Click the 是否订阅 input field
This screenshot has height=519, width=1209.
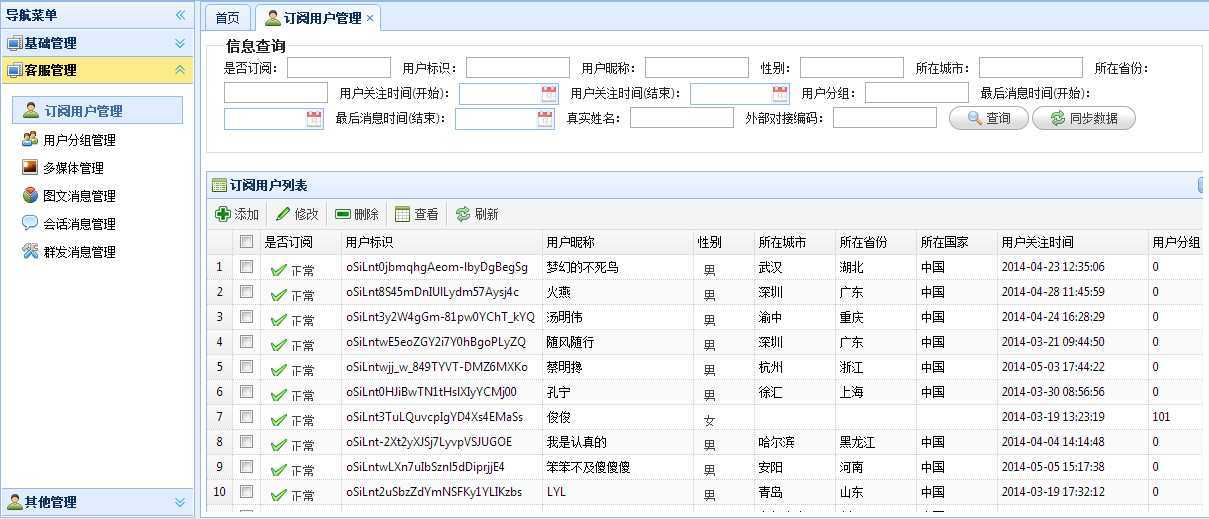pyautogui.click(x=338, y=68)
